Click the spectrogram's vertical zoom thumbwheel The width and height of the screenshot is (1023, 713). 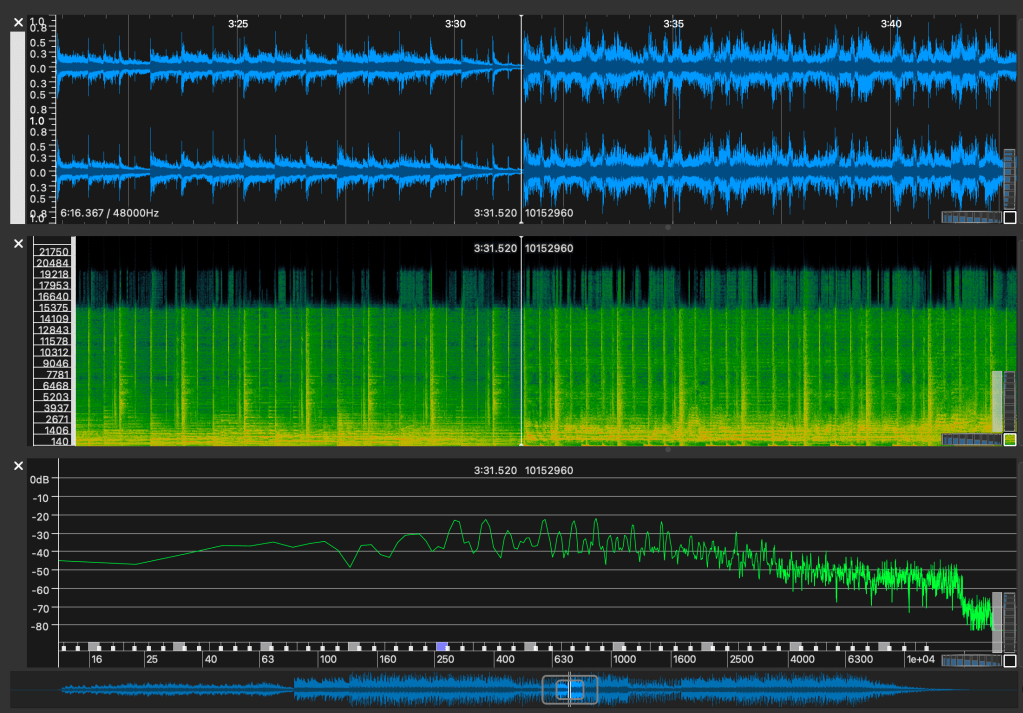[1009, 400]
